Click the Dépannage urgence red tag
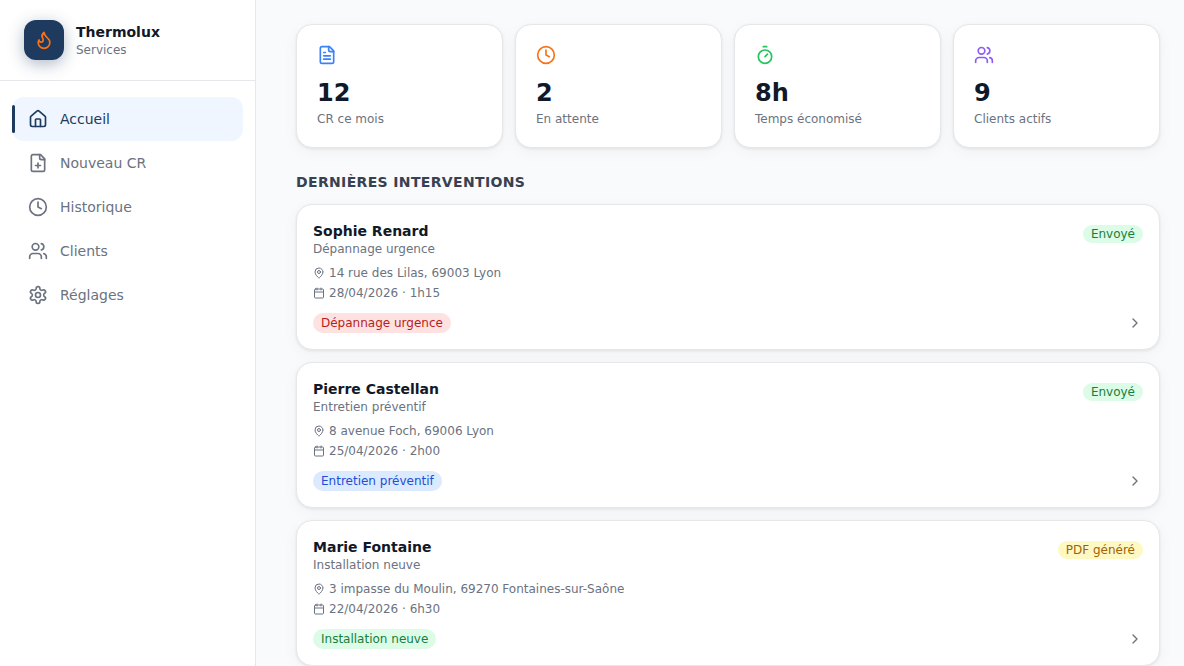The image size is (1184, 666). pos(381,323)
